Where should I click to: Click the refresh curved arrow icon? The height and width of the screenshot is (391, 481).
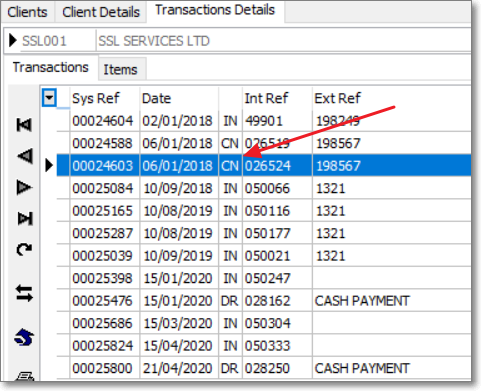point(24,249)
